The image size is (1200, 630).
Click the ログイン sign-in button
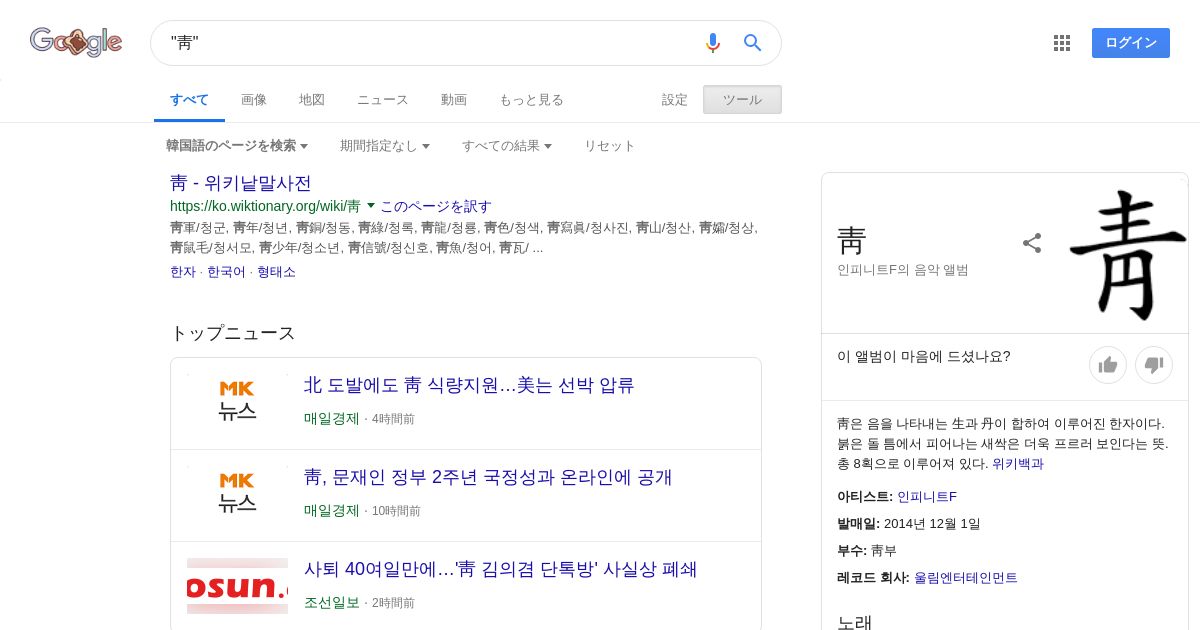coord(1131,43)
